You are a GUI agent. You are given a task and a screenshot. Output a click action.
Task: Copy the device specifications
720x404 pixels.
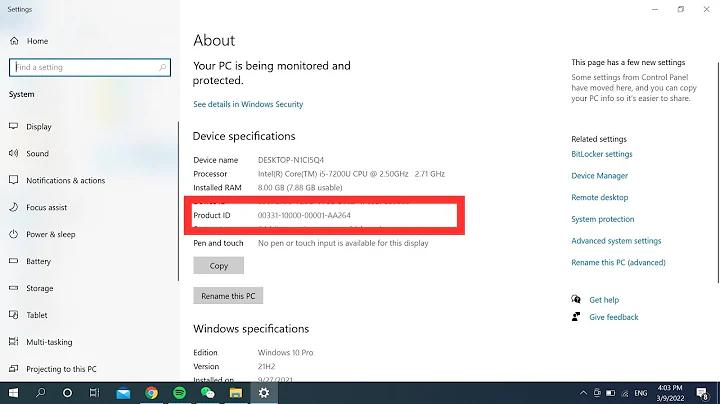pyautogui.click(x=219, y=266)
